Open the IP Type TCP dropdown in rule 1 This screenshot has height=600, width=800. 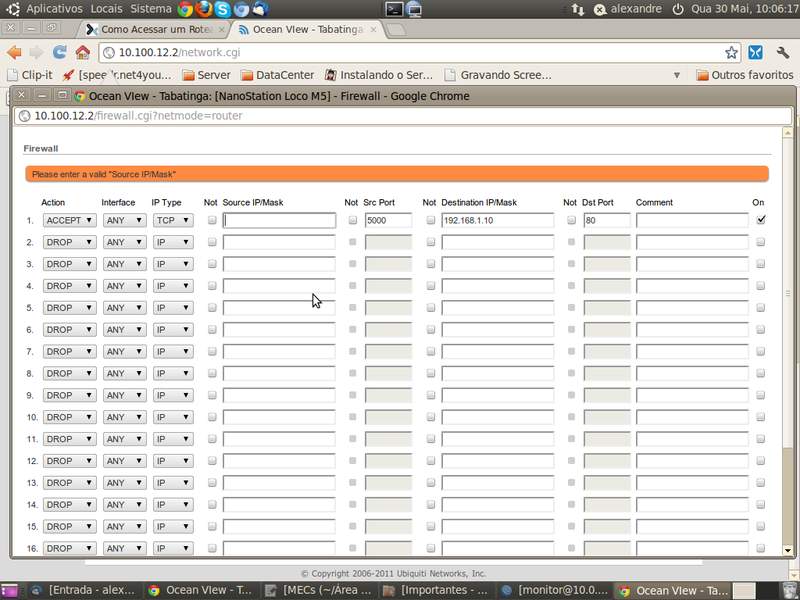pos(173,220)
